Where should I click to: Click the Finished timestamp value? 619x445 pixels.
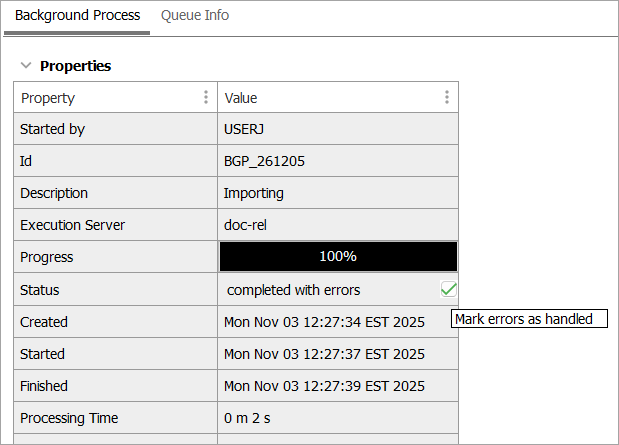(x=324, y=386)
